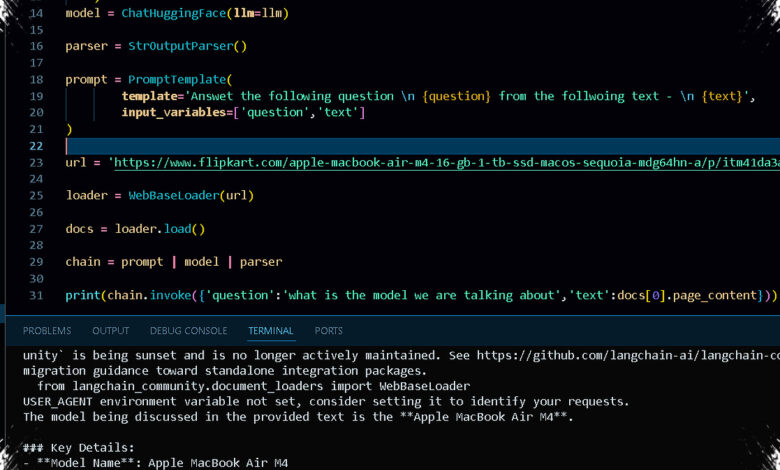Place cursor on ChatHuggingFace in line 14

point(174,13)
